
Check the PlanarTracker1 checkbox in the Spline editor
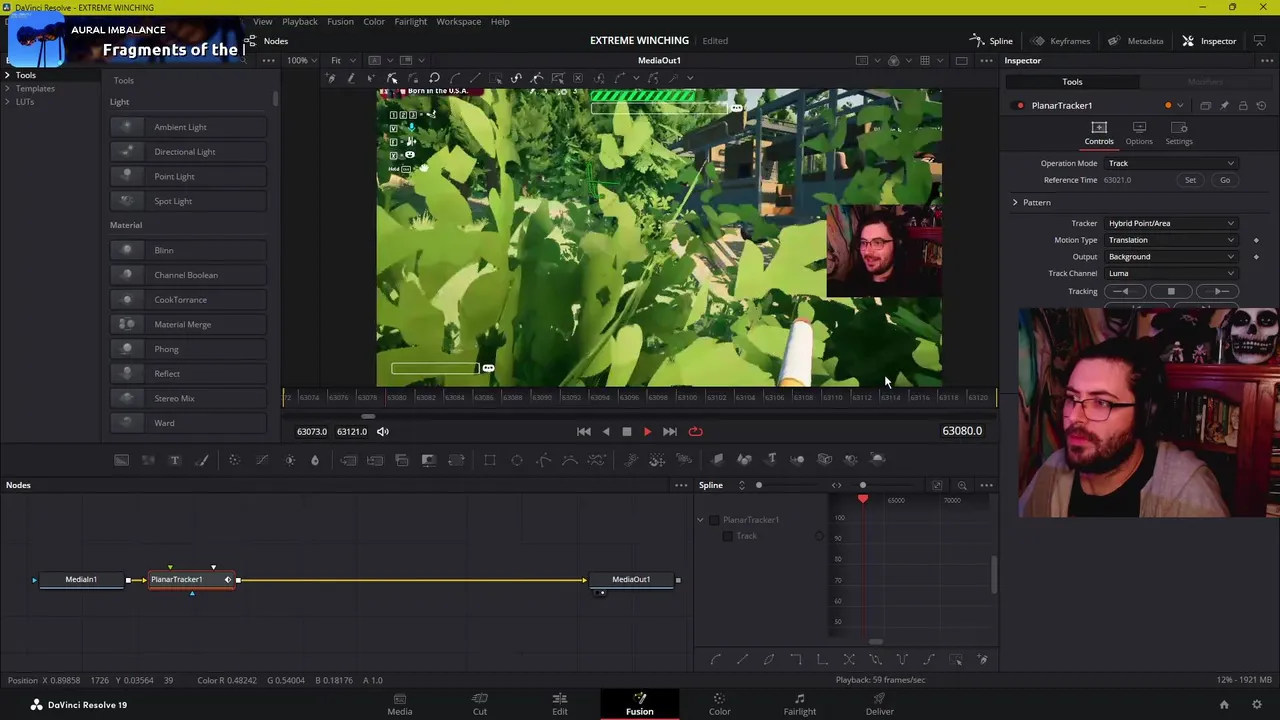714,520
